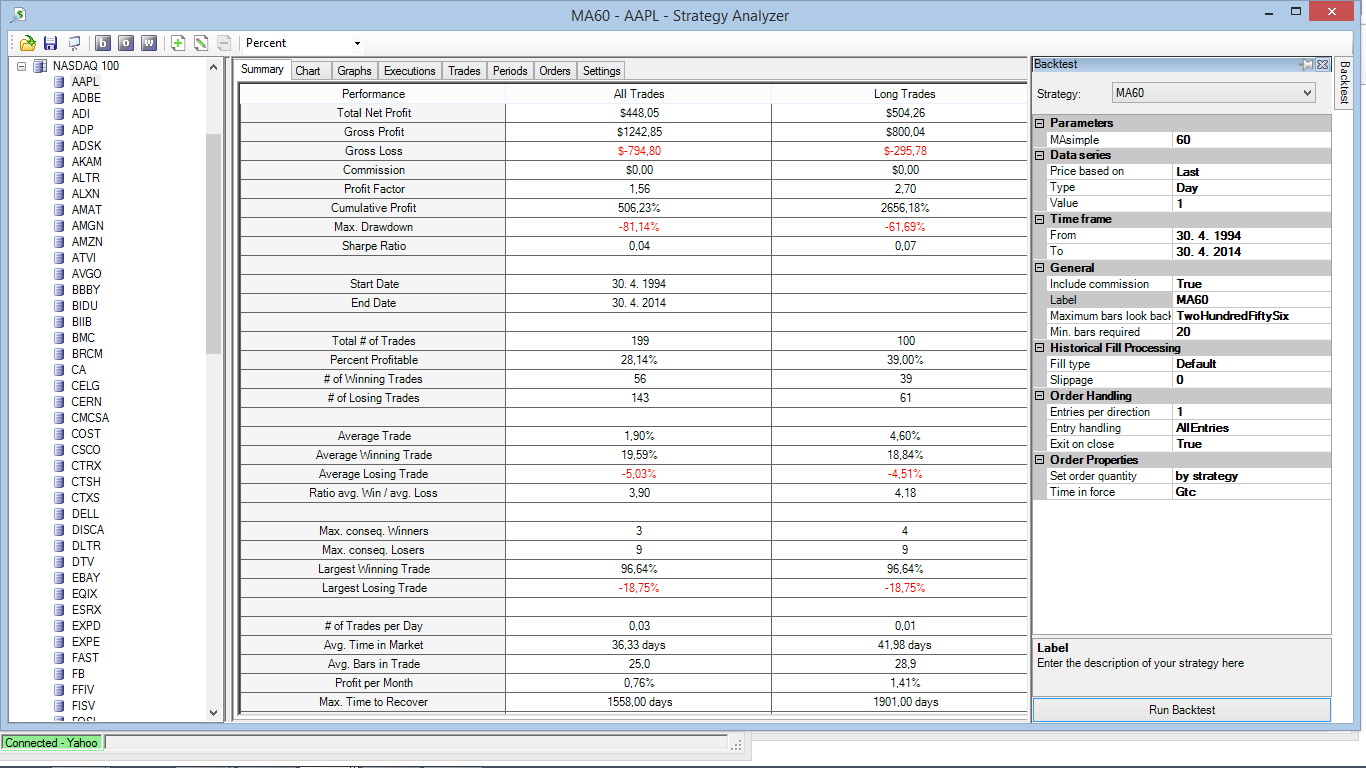Click the Run Backtest button
Image resolution: width=1366 pixels, height=768 pixels.
1181,710
